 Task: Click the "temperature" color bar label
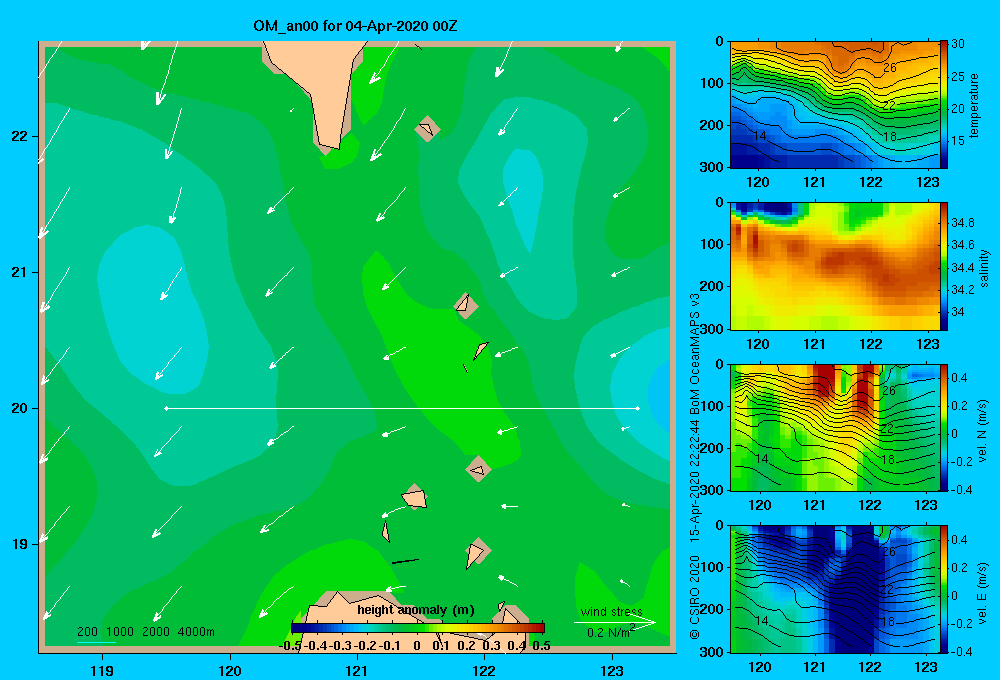974,105
